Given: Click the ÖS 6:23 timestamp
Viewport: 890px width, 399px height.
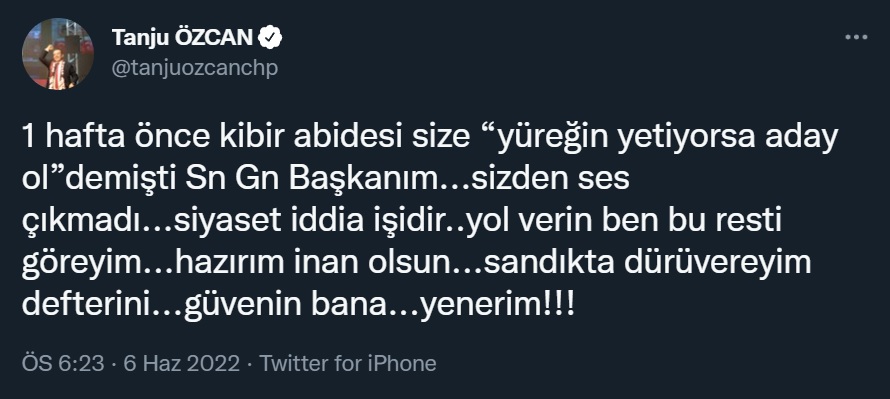Looking at the screenshot, I should click(63, 363).
